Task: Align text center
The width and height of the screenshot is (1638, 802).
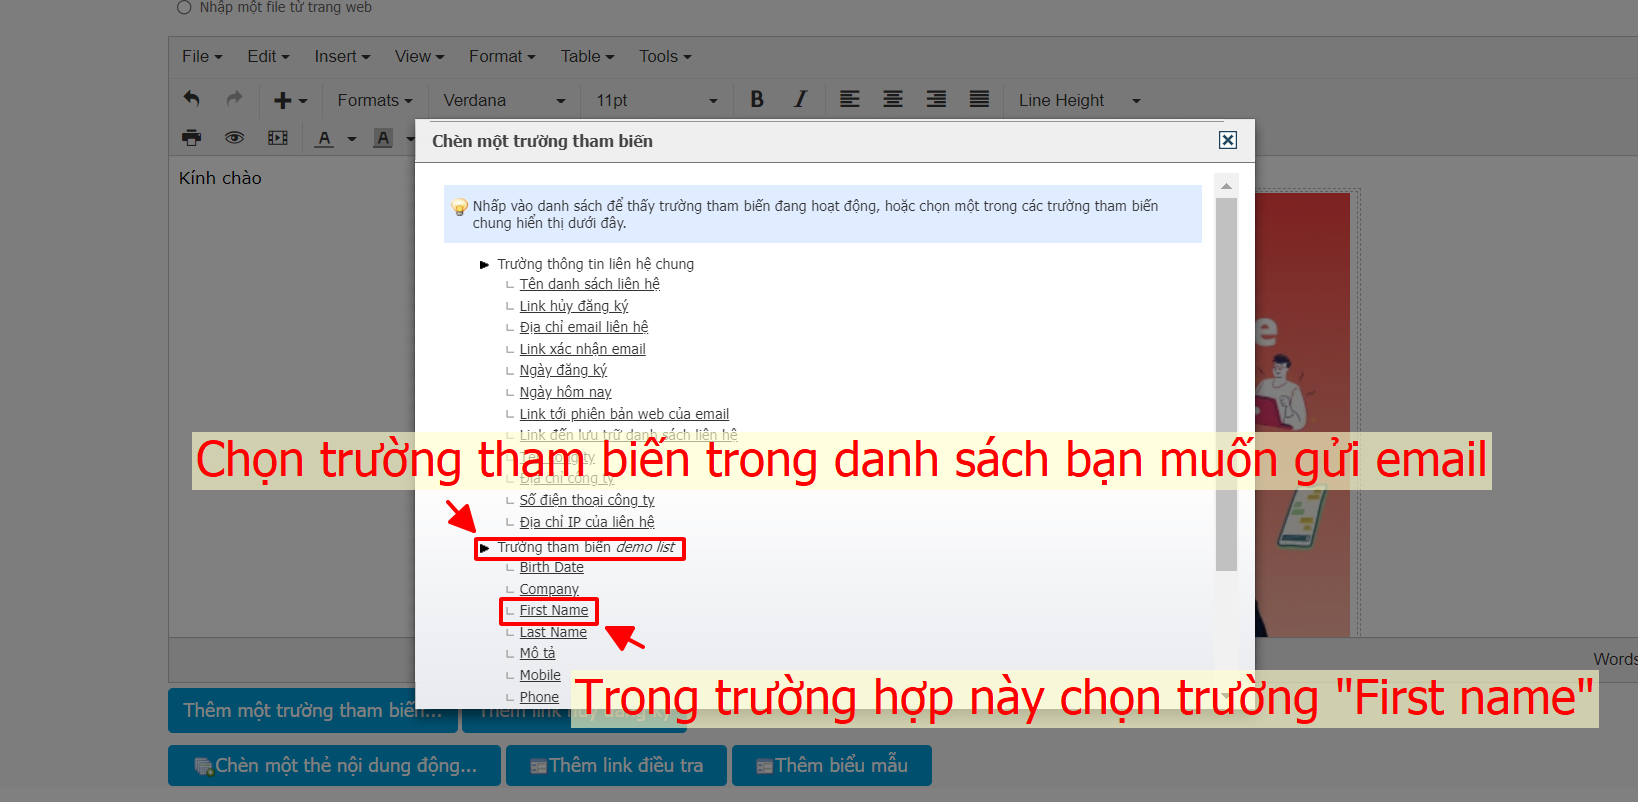Action: 892,99
